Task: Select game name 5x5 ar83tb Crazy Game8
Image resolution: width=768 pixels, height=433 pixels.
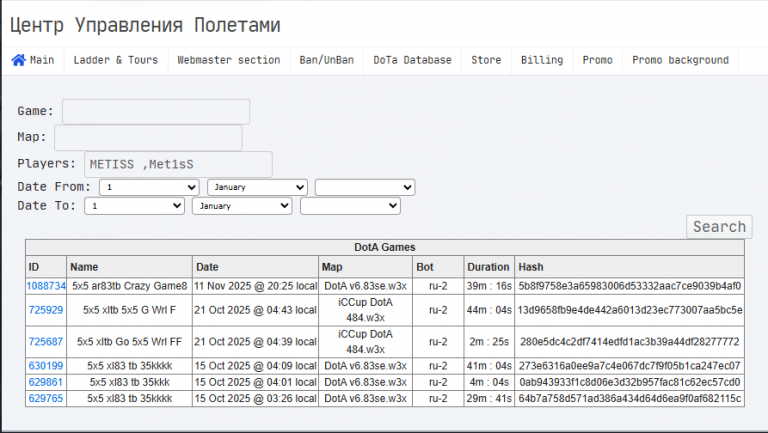Action: point(129,286)
